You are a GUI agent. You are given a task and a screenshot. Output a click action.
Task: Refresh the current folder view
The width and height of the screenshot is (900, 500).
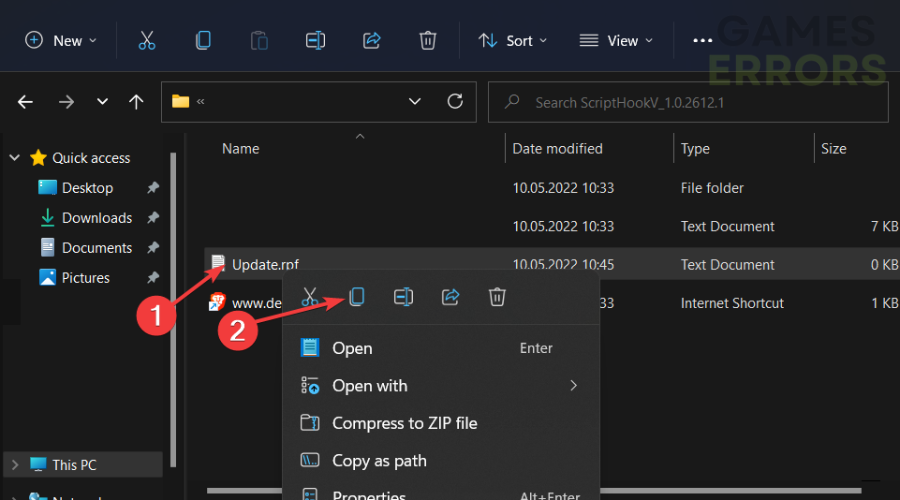[x=455, y=101]
